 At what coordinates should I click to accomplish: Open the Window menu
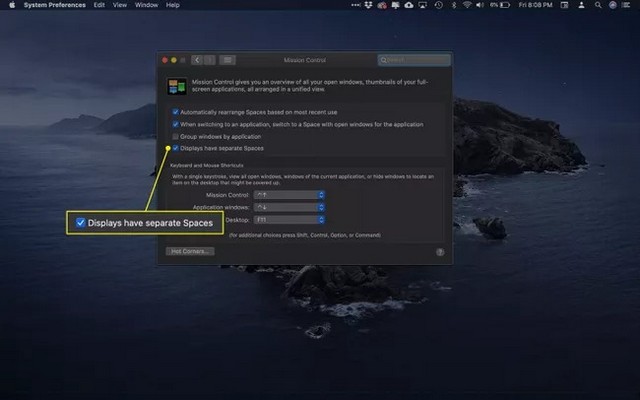pos(146,5)
